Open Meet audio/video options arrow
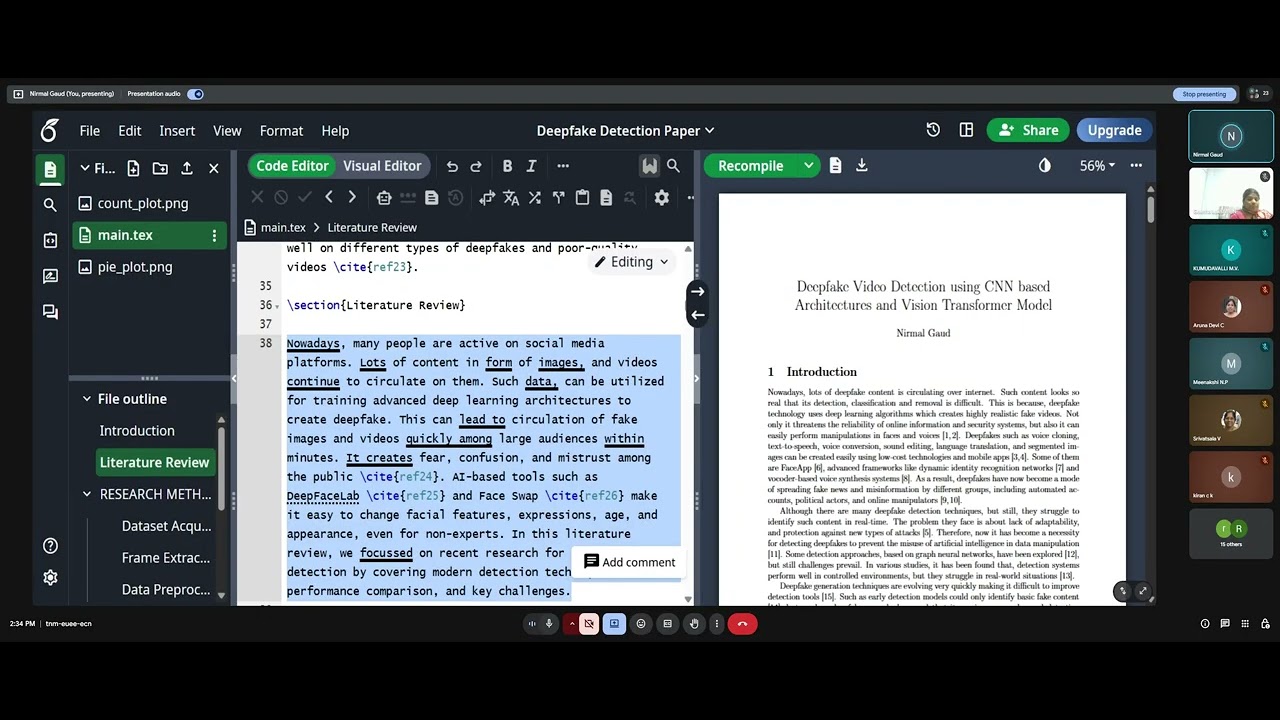 572,624
